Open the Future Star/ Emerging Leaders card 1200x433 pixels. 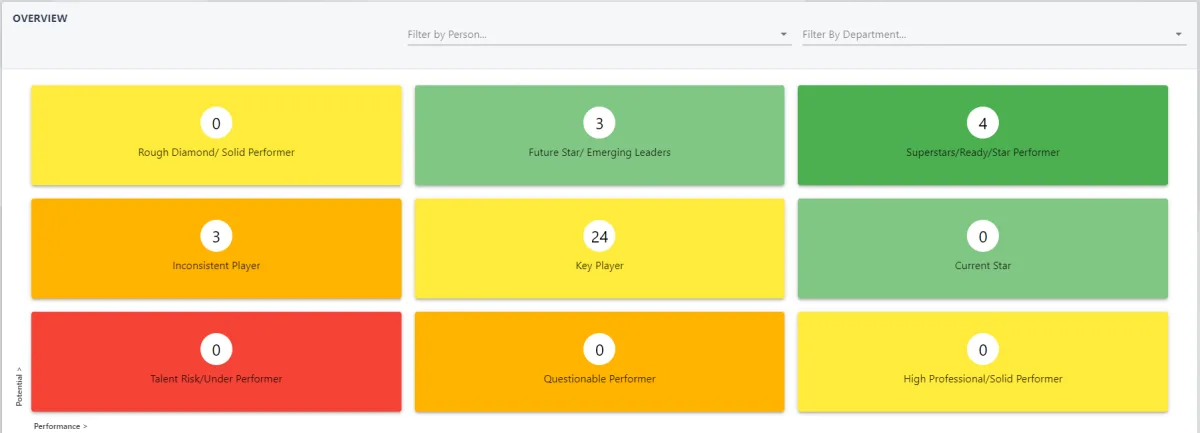(x=599, y=135)
